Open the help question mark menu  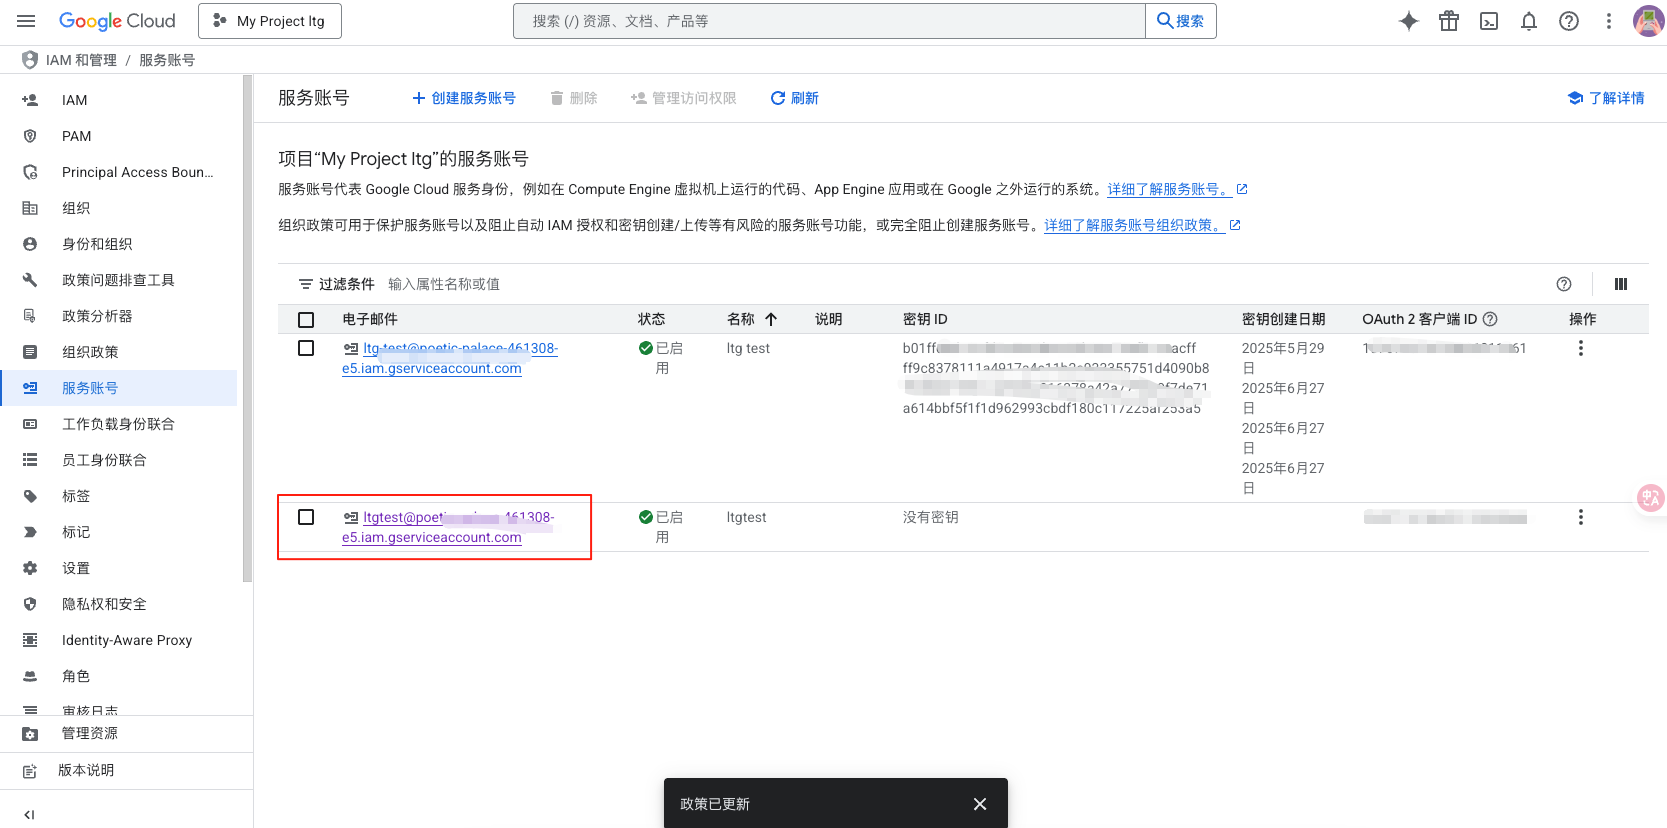click(1569, 21)
